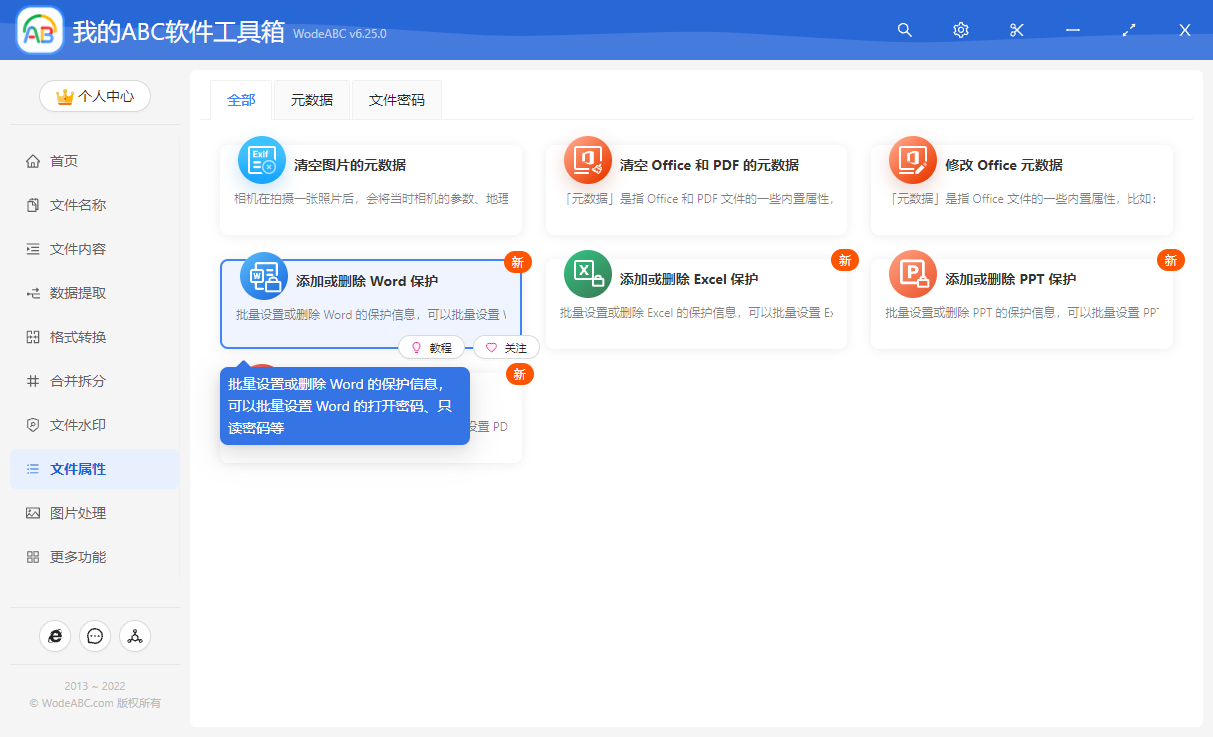Open the feedback chat bubble icon
The image size is (1213, 737).
tap(95, 636)
